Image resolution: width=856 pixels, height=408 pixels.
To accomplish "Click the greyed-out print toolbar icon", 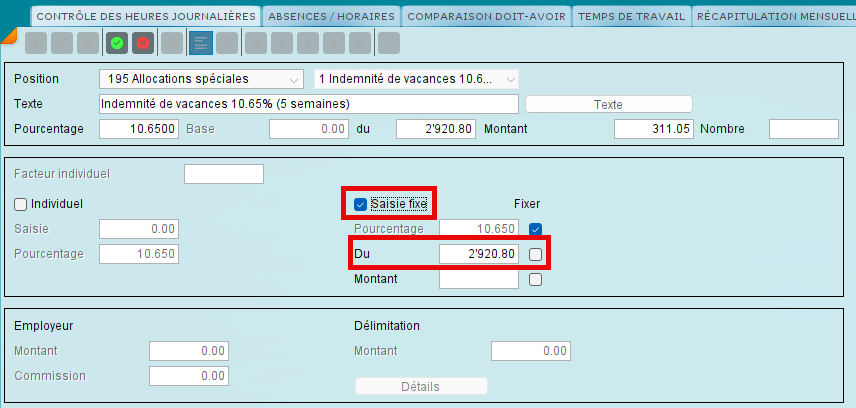I will [x=172, y=43].
